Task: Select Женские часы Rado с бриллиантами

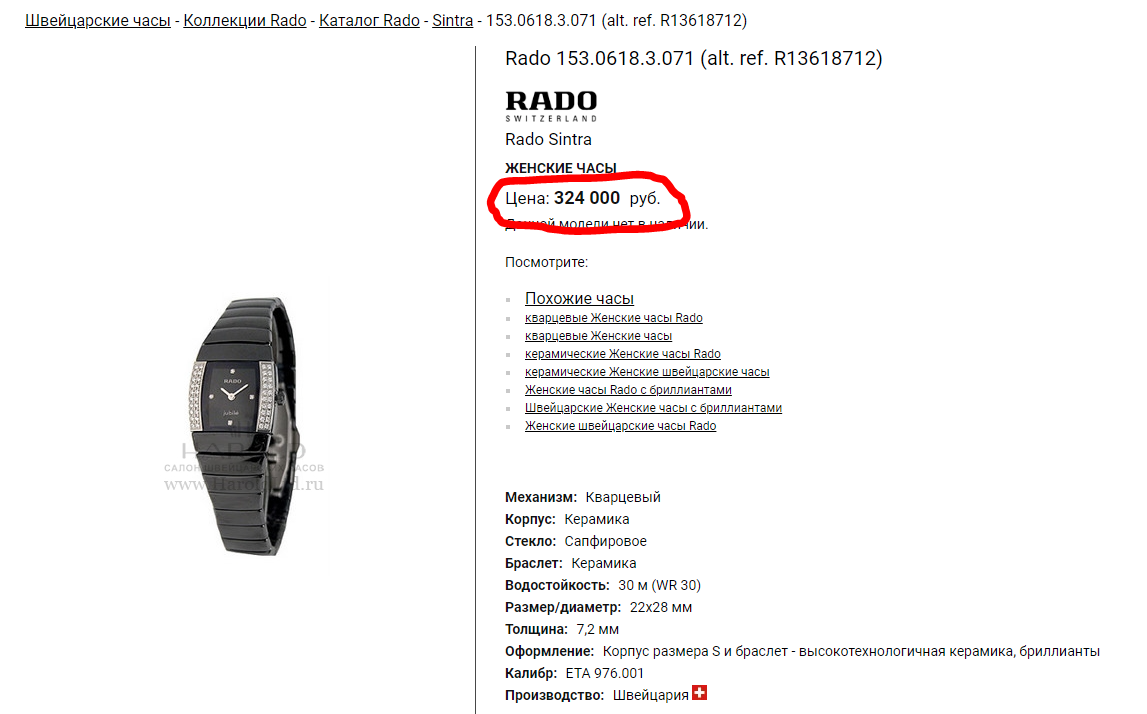Action: pyautogui.click(x=628, y=390)
